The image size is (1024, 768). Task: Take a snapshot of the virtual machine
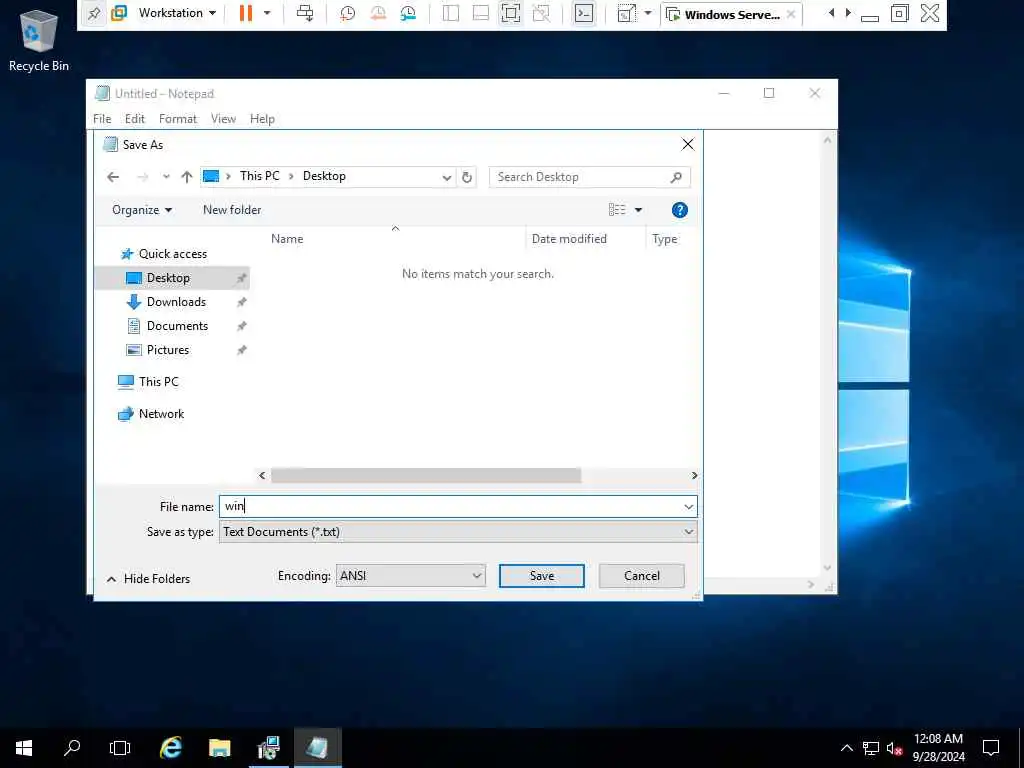pos(347,13)
